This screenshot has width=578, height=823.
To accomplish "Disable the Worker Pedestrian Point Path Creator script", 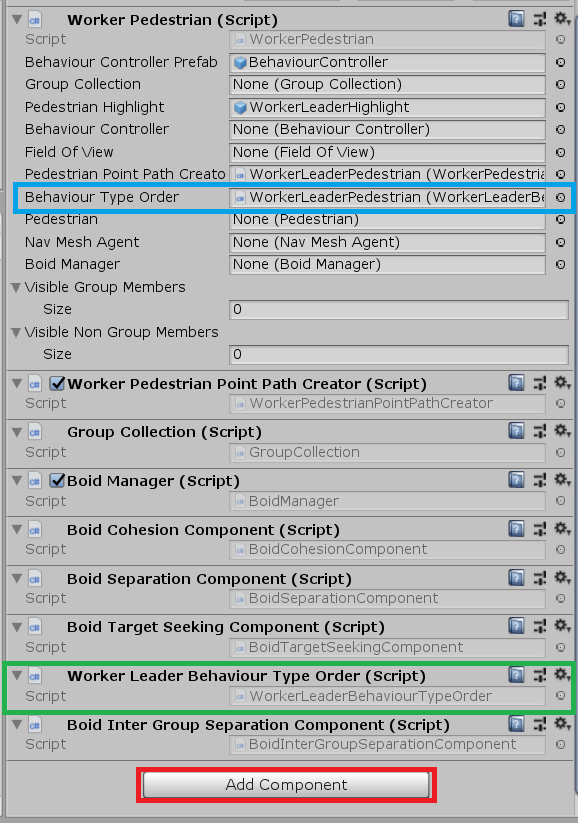I will 57,384.
